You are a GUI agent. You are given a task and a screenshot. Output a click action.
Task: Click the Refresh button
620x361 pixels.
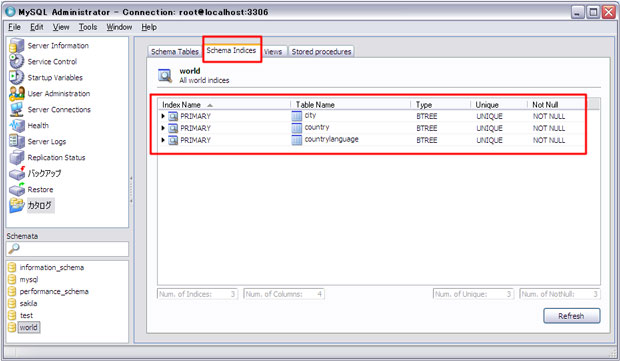click(x=571, y=316)
